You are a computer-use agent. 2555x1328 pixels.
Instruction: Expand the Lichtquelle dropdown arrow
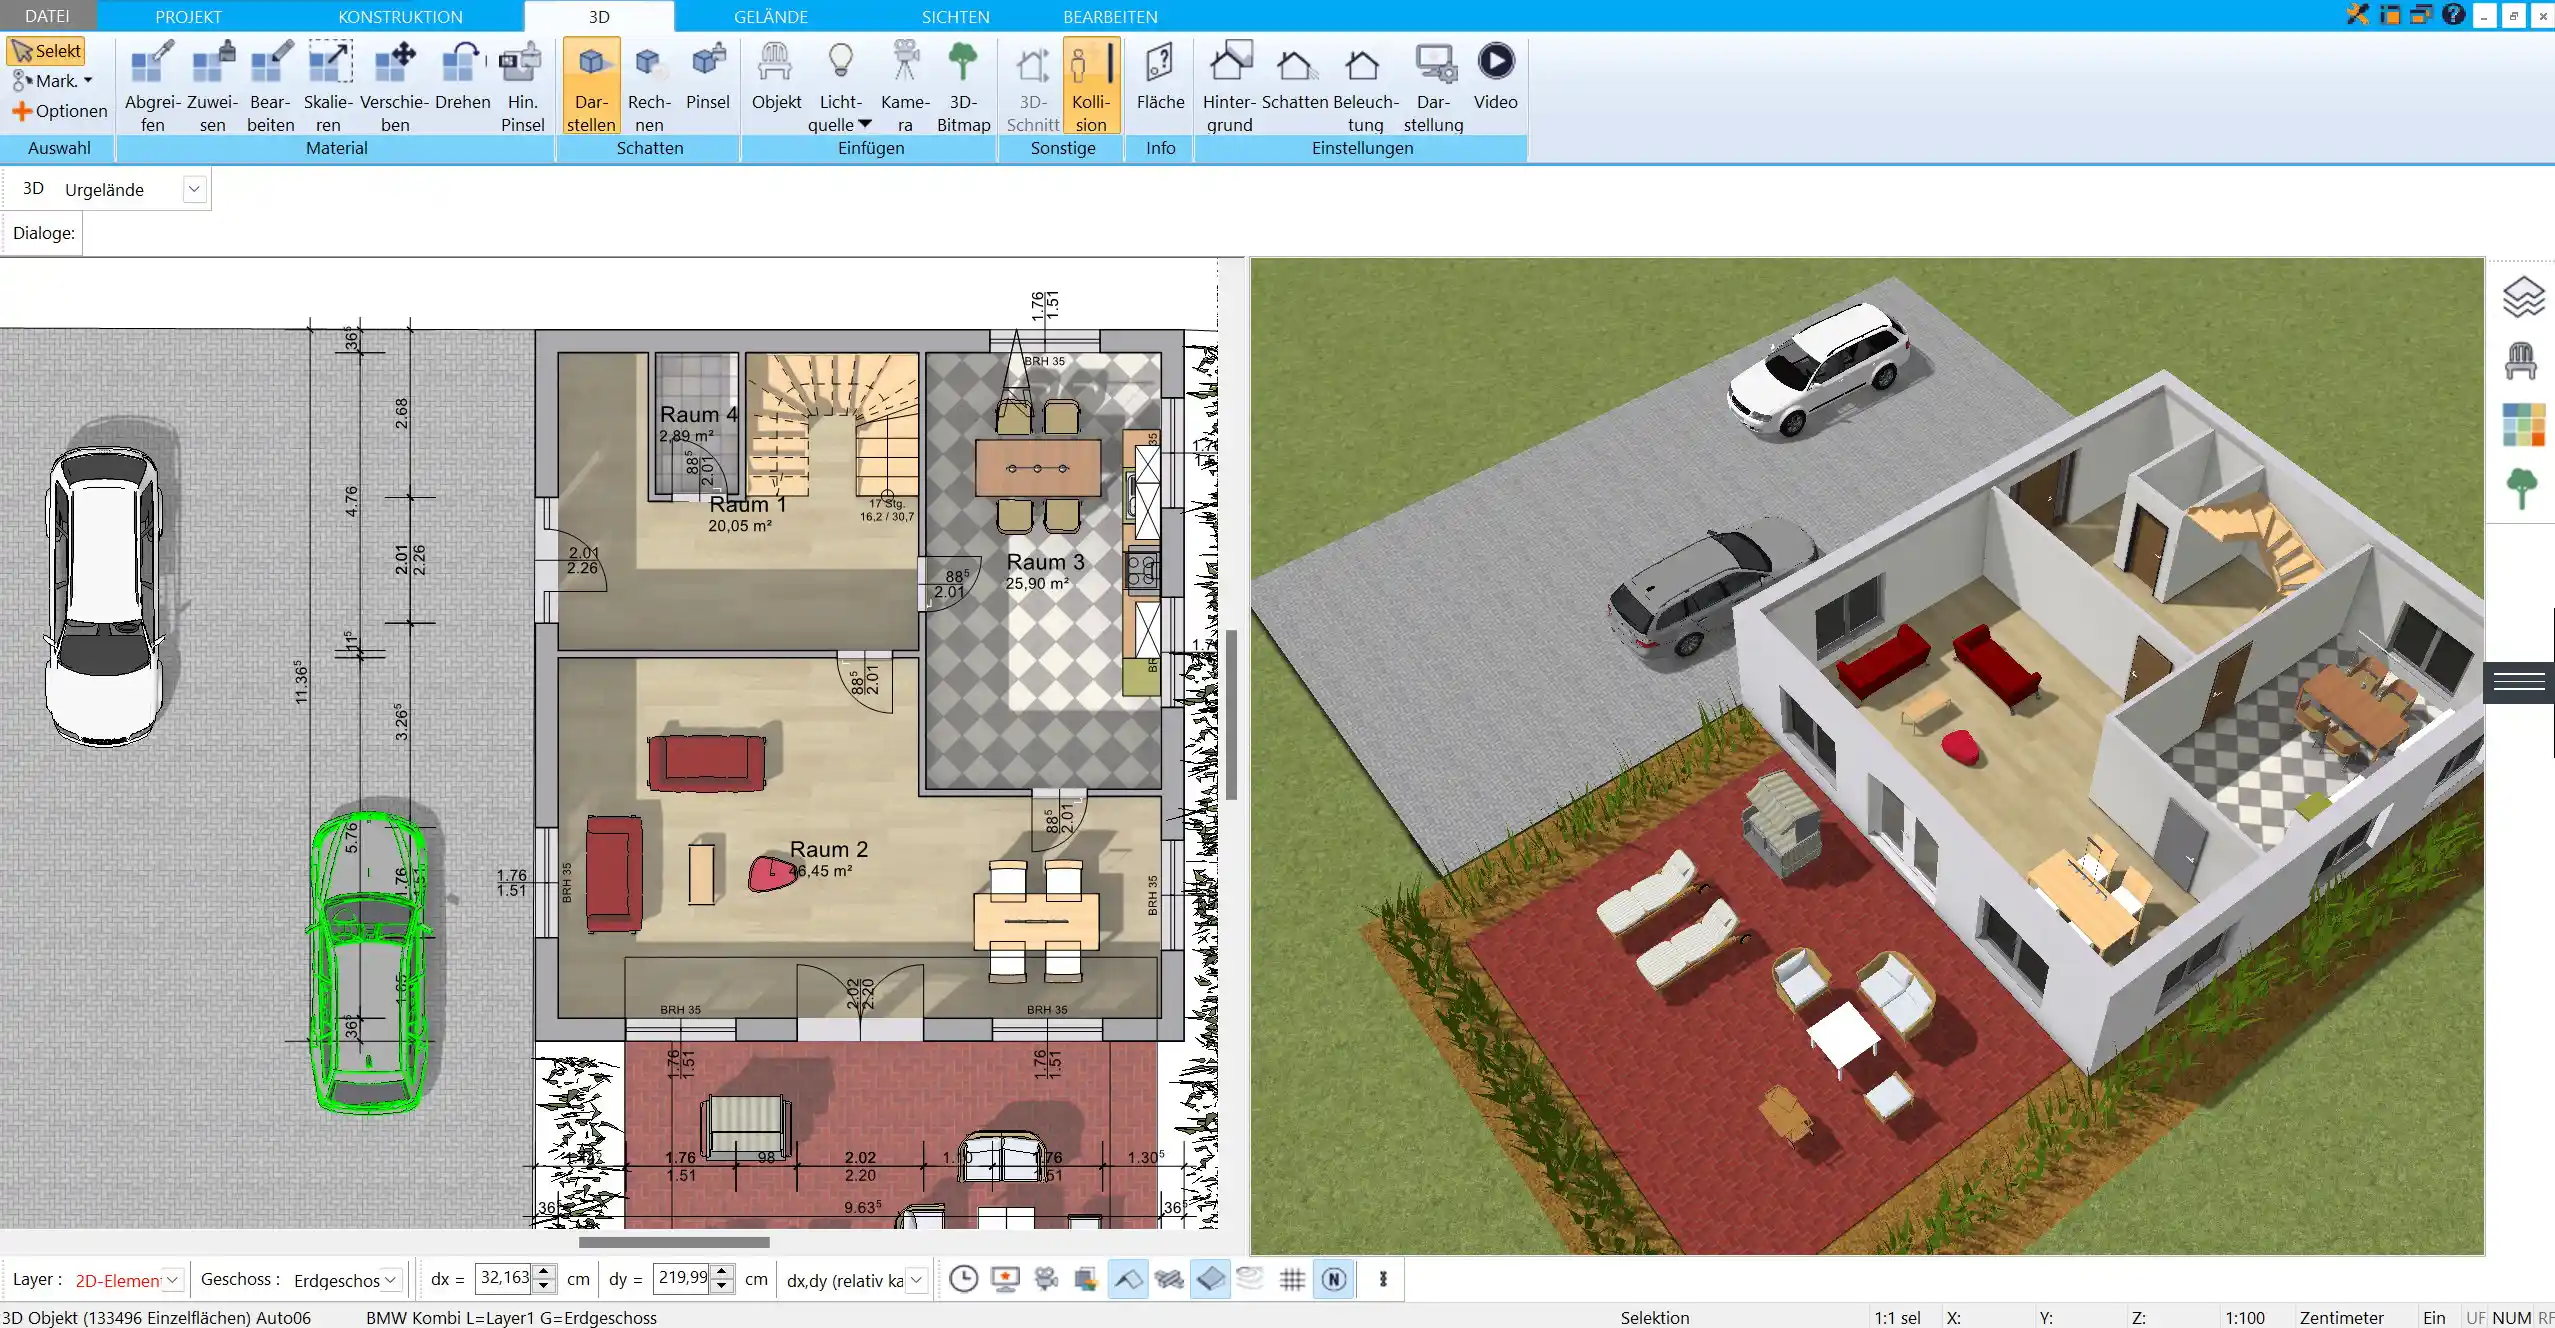(x=865, y=124)
